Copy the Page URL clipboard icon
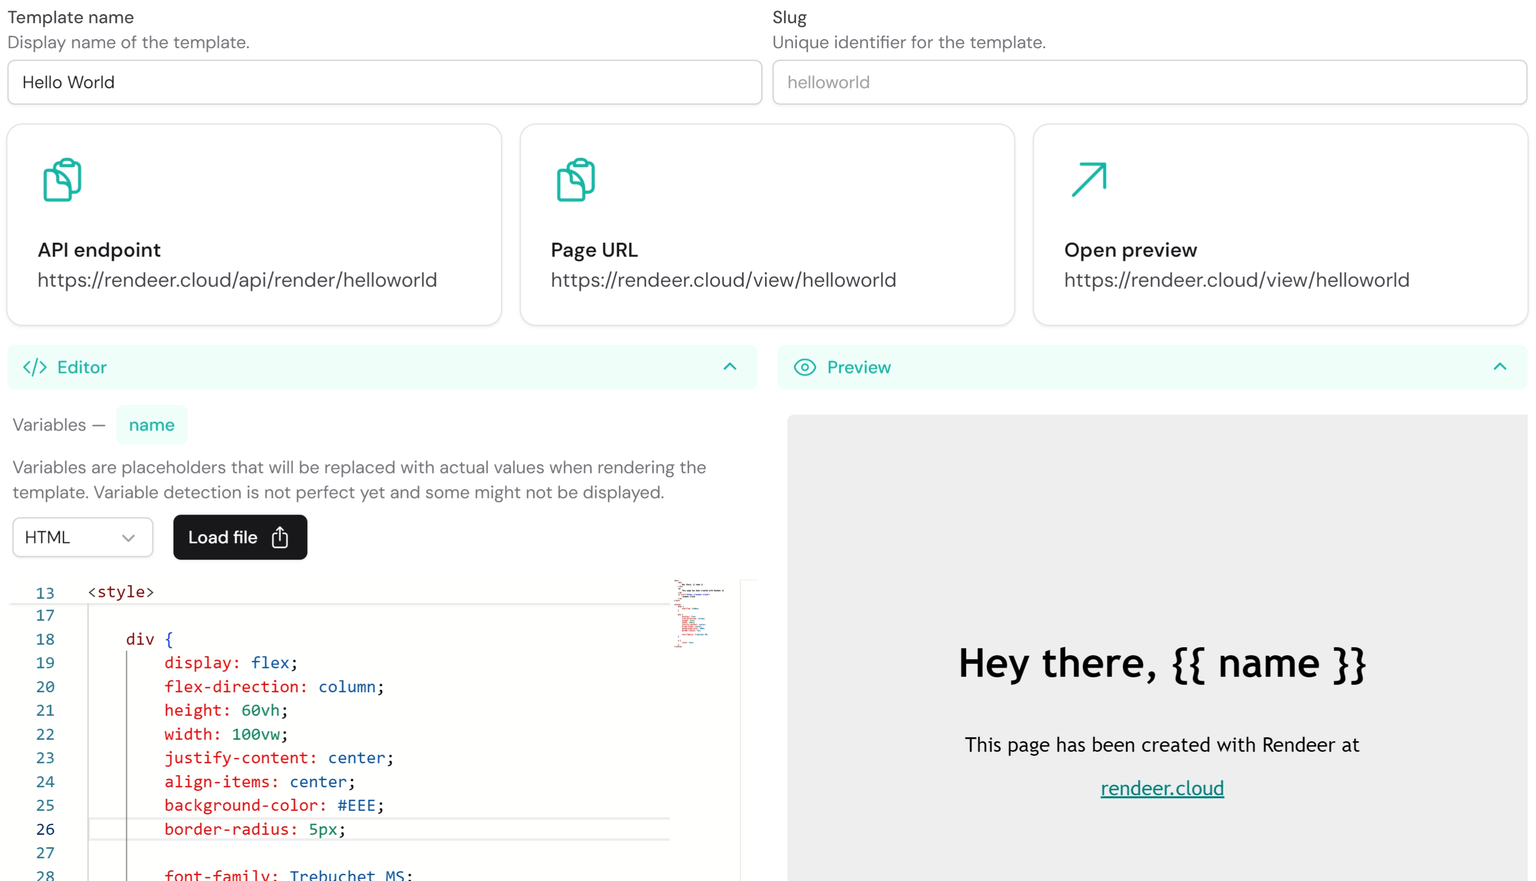 point(575,180)
